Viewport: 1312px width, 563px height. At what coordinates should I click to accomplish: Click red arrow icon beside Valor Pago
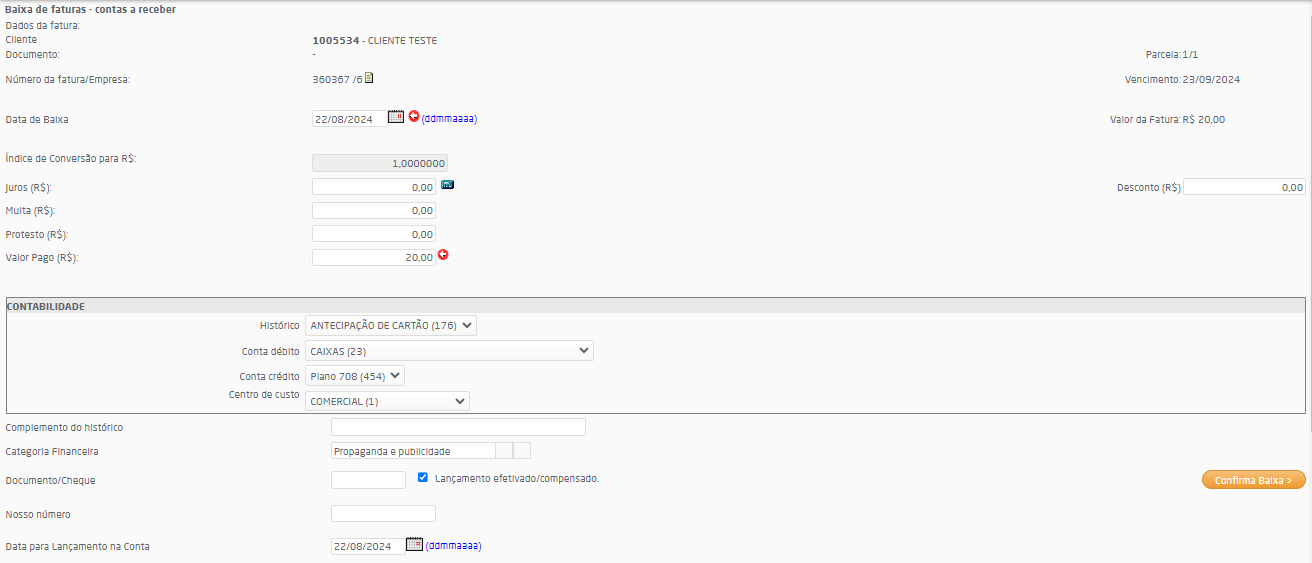[444, 255]
